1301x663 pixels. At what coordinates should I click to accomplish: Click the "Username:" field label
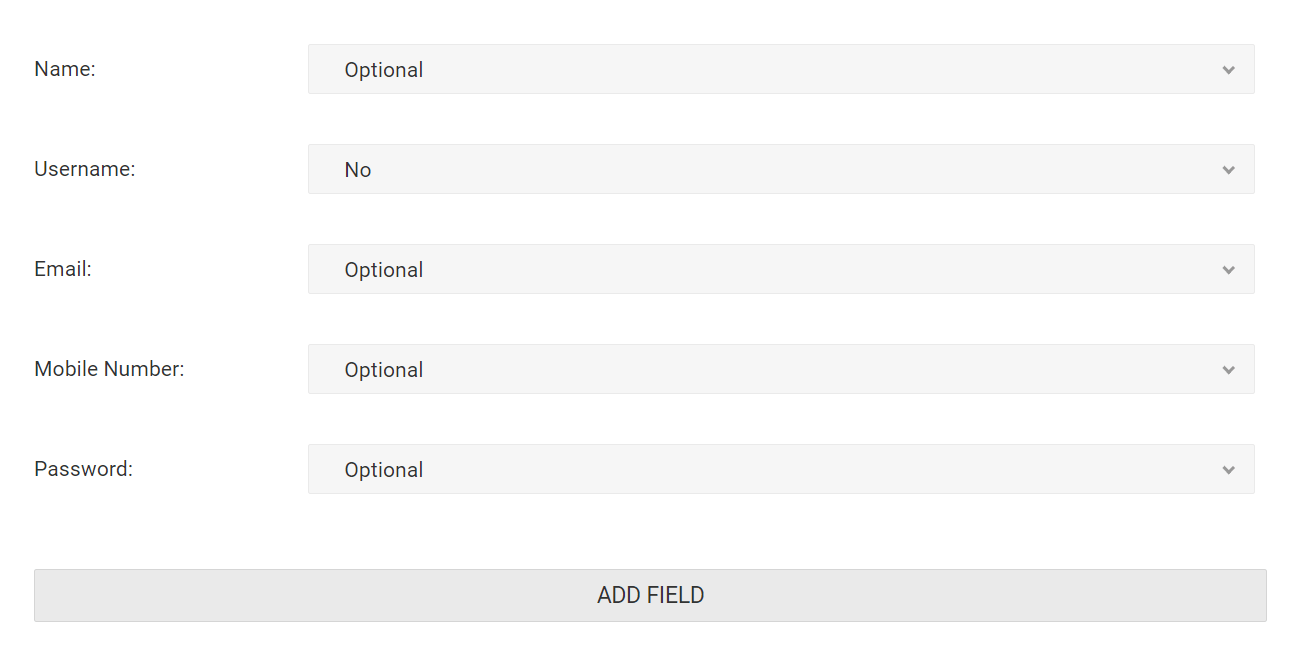[x=85, y=169]
